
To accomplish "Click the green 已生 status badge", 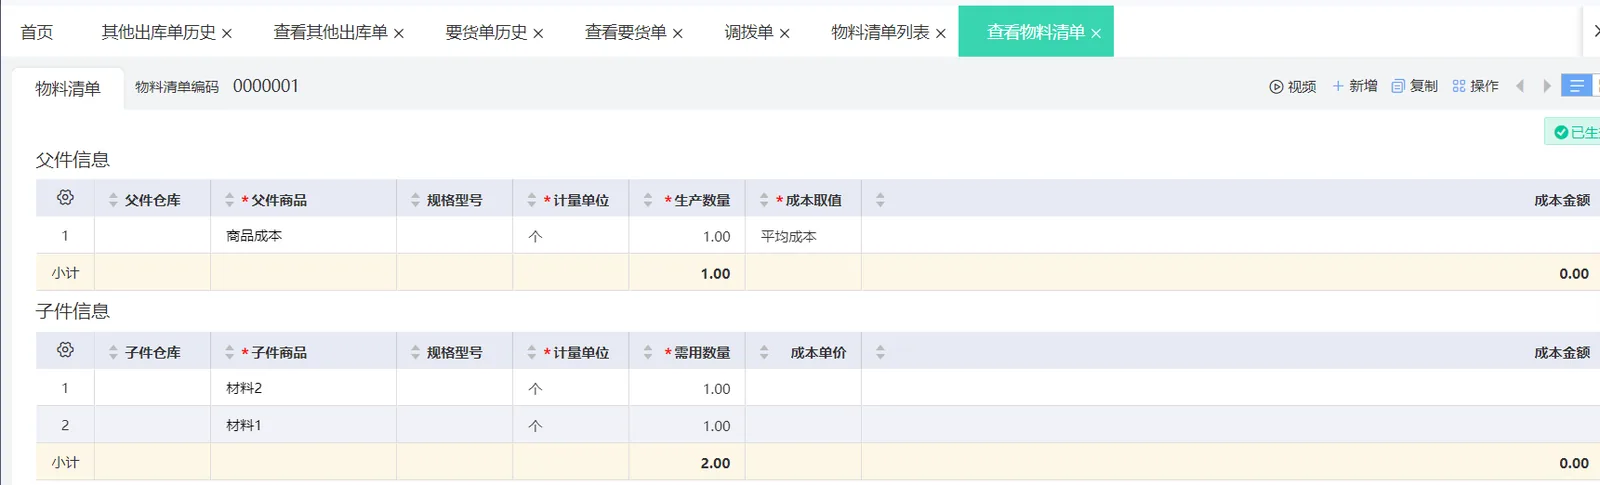I will tap(1574, 132).
